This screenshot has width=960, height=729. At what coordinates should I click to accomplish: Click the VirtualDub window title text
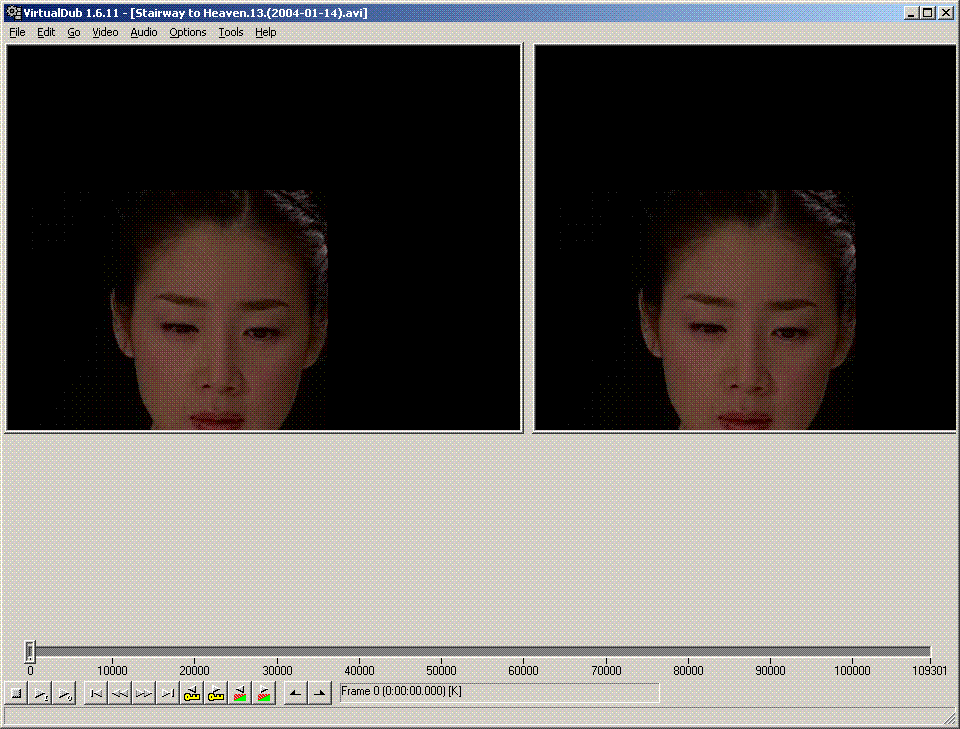click(x=195, y=13)
